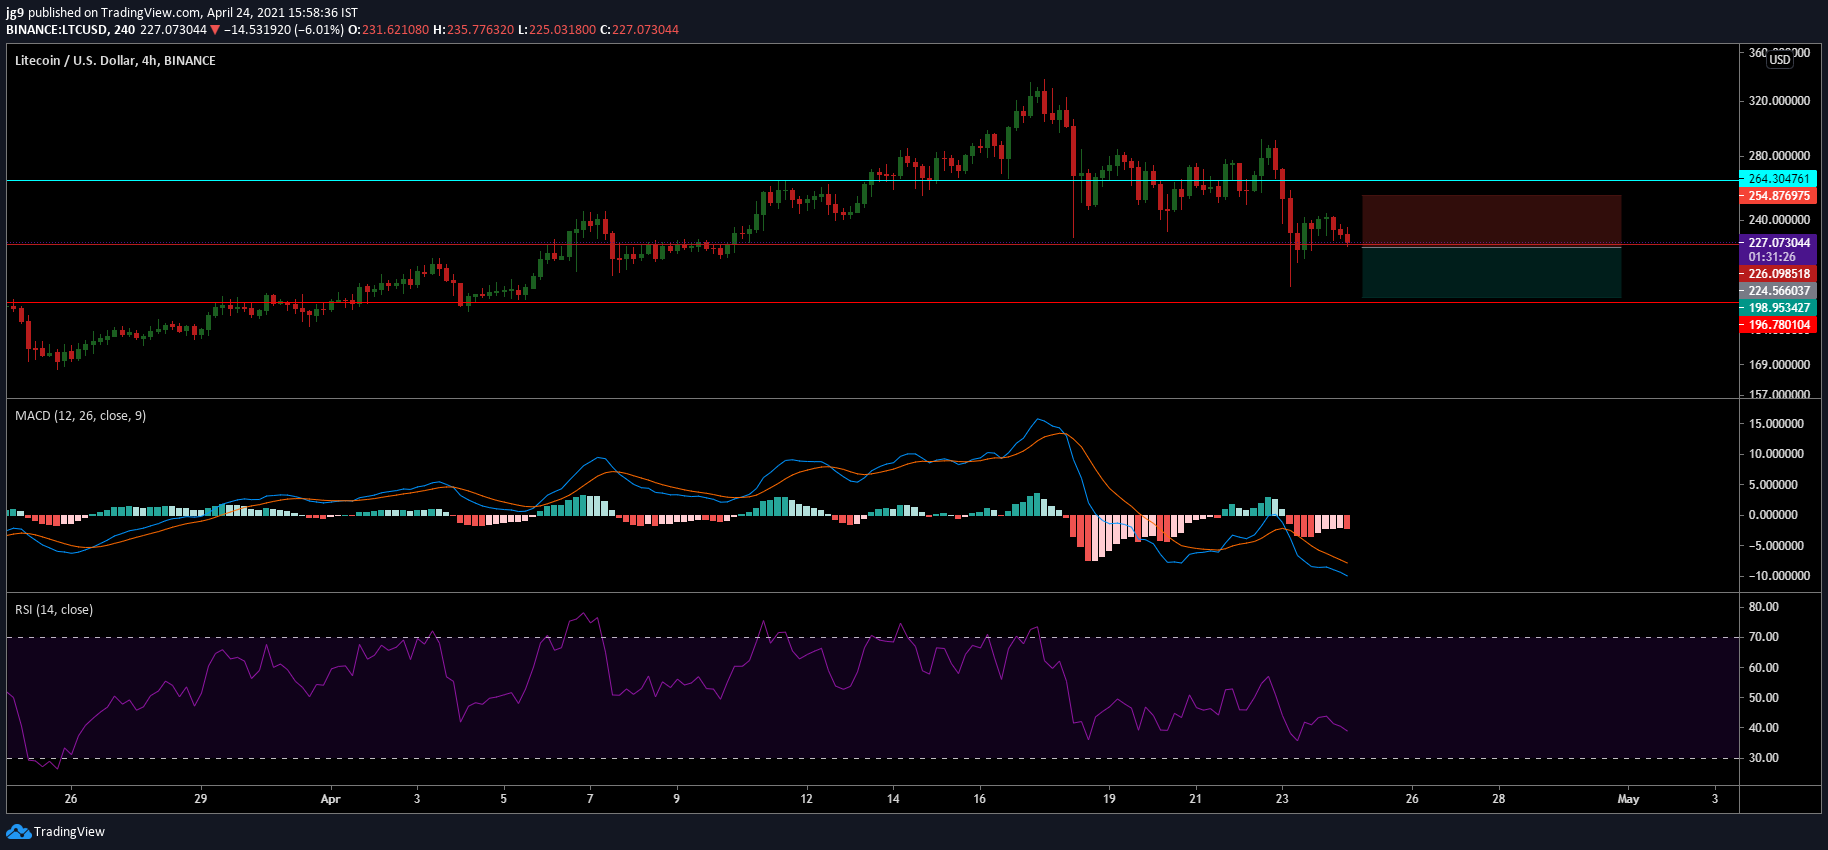Click the May label on time axis
The width and height of the screenshot is (1828, 850).
click(1628, 799)
